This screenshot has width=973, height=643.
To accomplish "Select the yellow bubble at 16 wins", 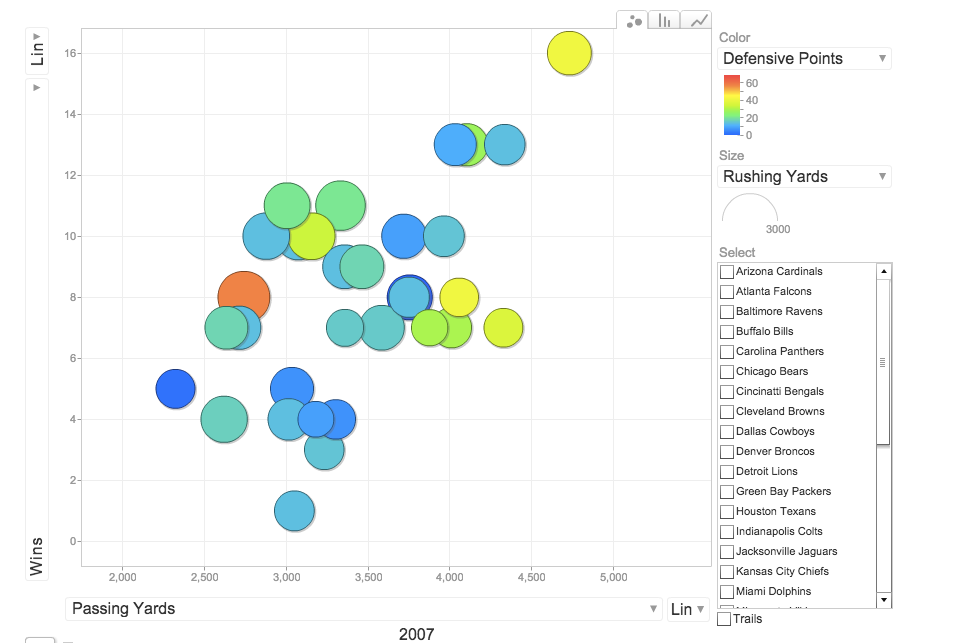I will point(569,53).
